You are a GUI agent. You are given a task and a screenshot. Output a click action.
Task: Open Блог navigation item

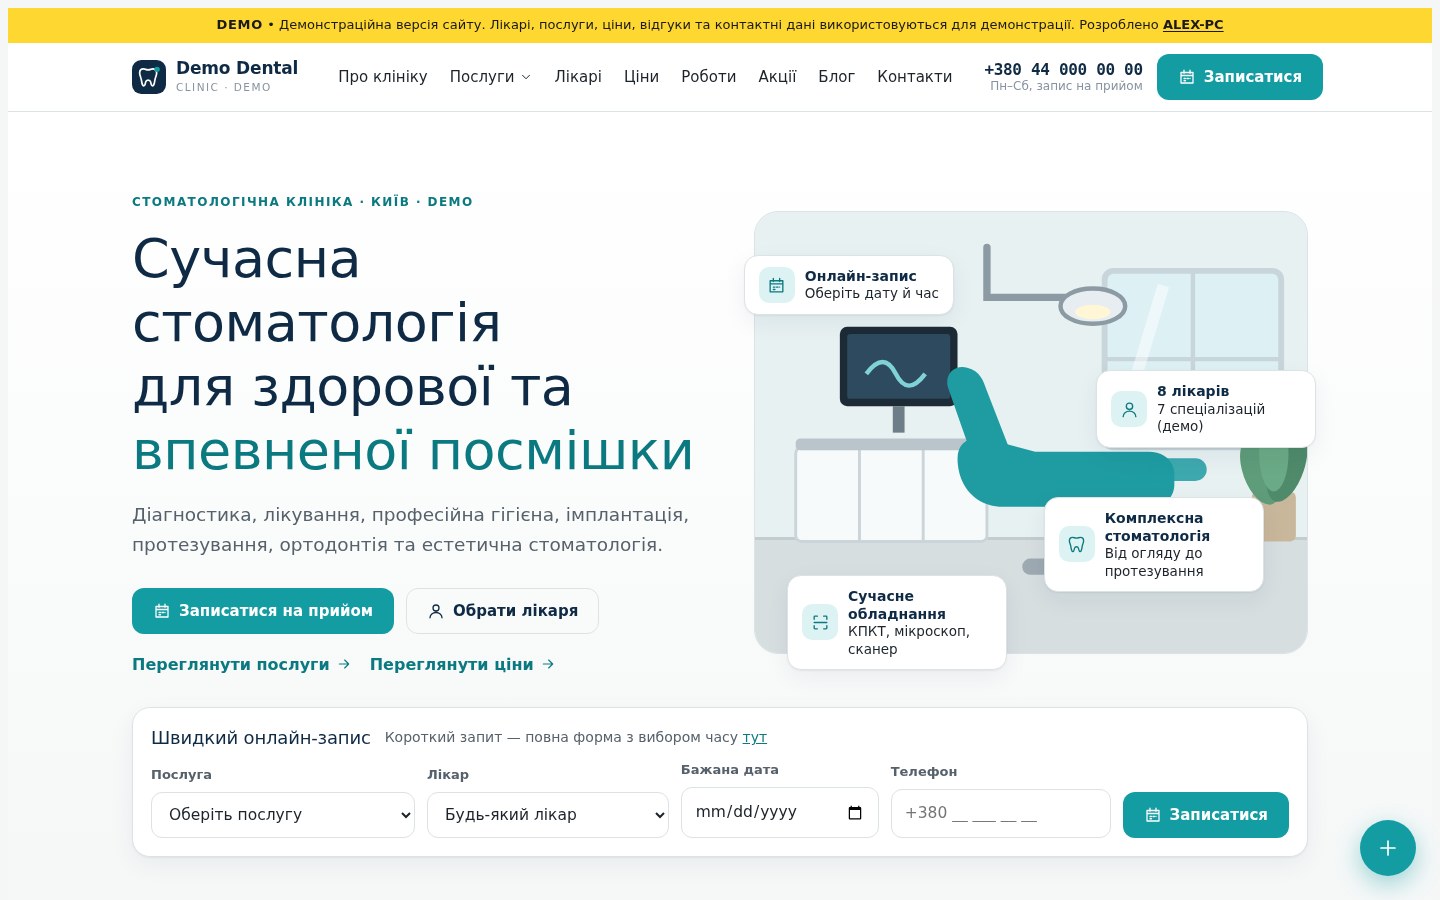[x=837, y=77]
